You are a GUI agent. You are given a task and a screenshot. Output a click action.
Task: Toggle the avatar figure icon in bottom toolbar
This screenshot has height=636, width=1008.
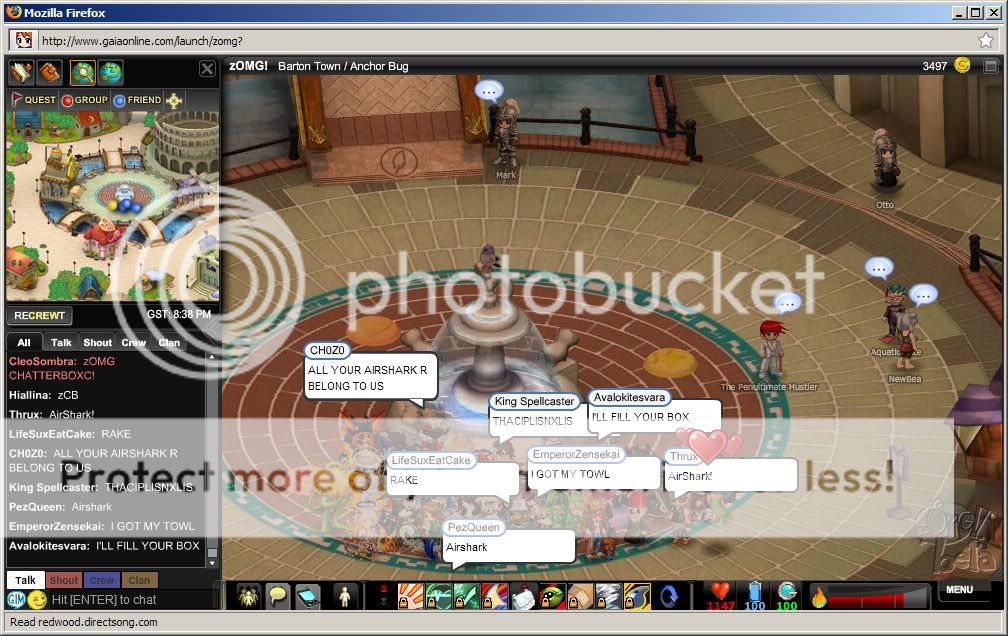coord(342,593)
